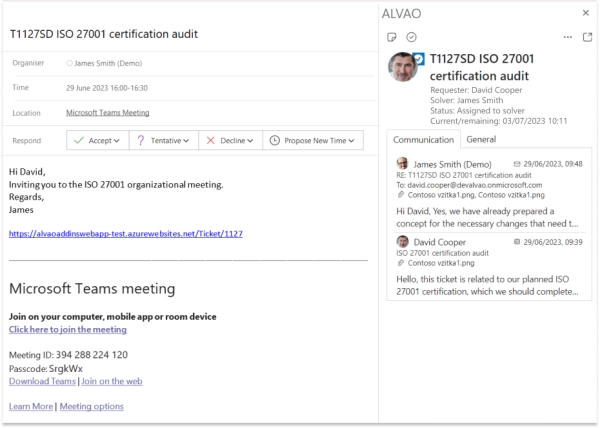
Task: Open the Microsoft Teams Meeting location link
Action: (x=108, y=112)
